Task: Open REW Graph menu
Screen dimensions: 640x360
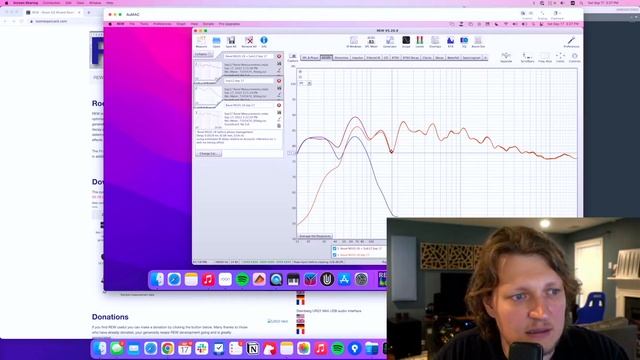Action: pos(181,24)
